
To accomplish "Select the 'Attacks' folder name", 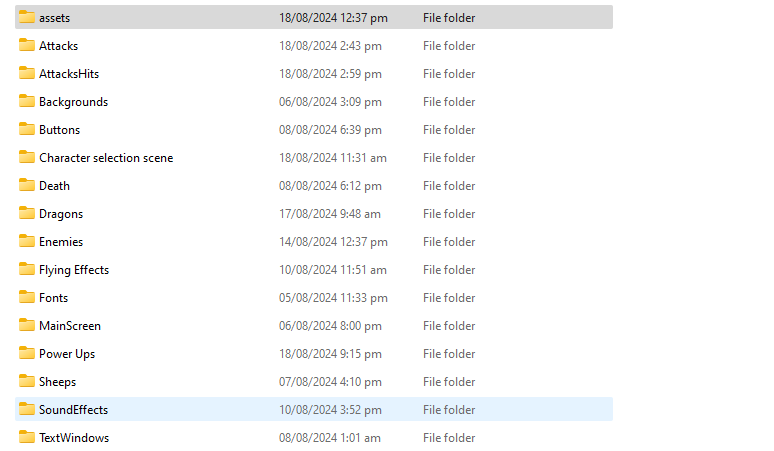I will [x=59, y=46].
